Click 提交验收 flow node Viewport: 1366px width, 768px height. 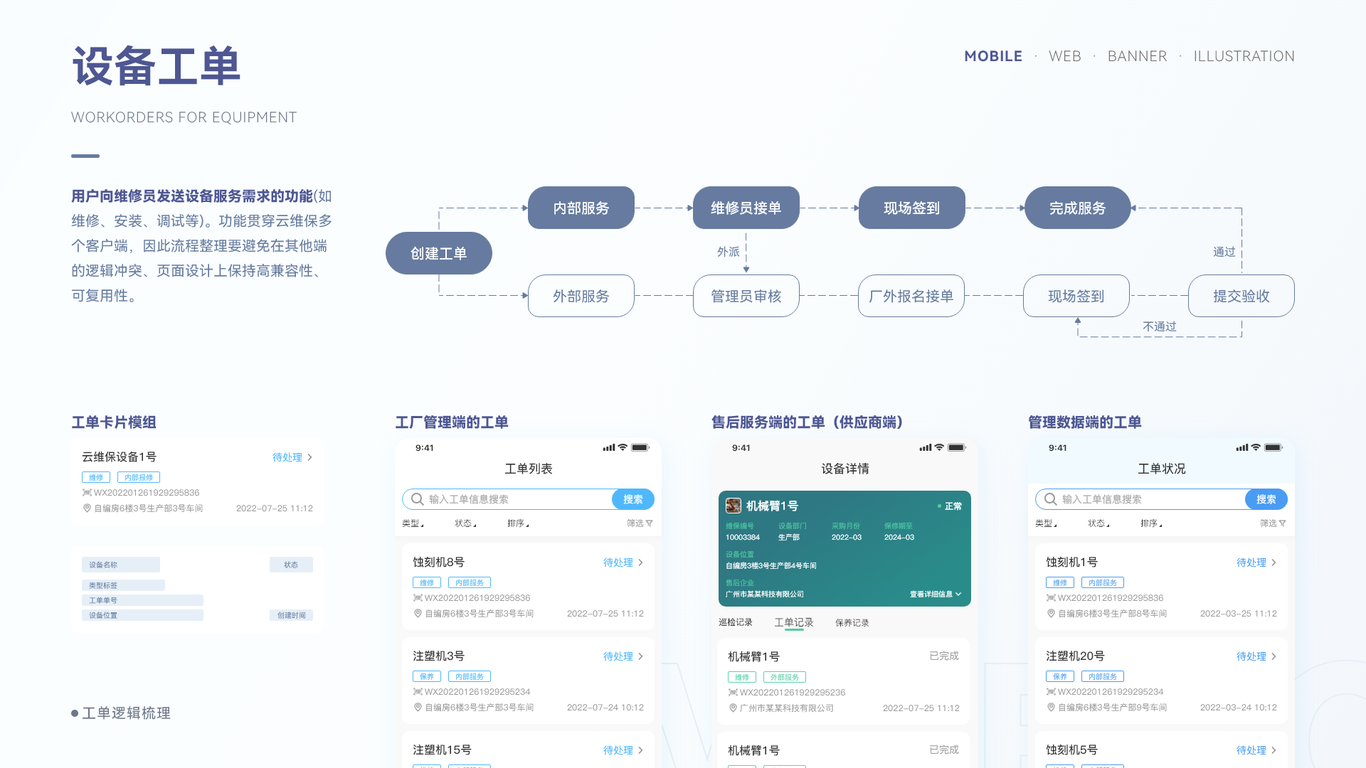click(1241, 296)
